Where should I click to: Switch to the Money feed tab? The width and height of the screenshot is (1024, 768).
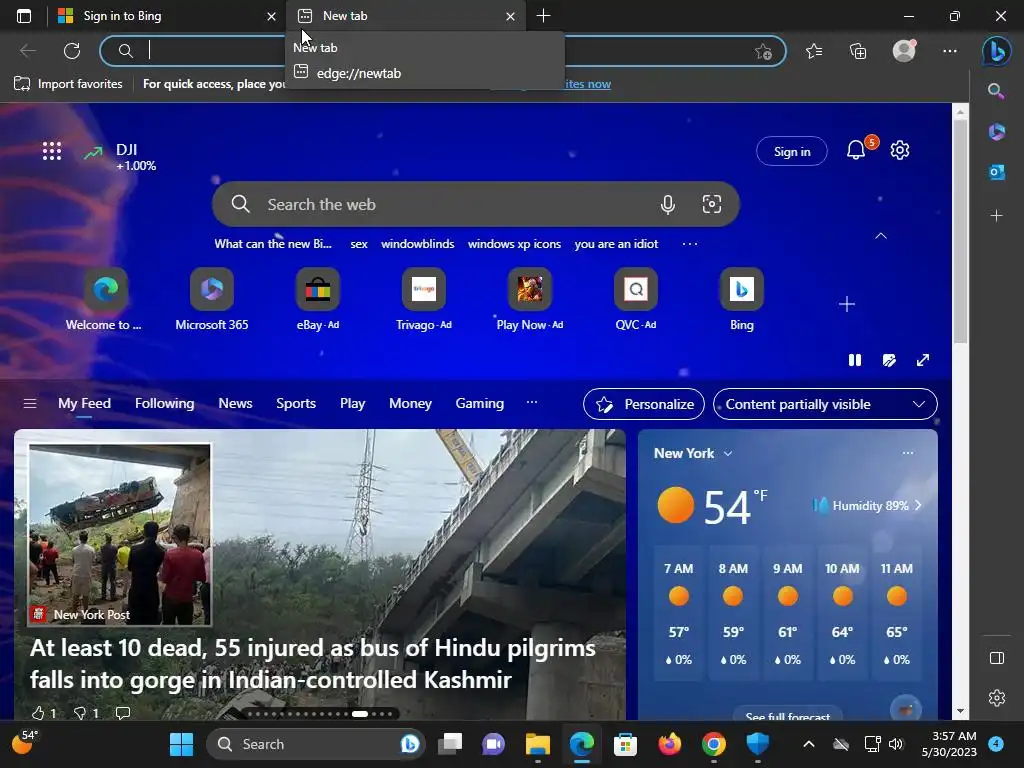coord(410,404)
